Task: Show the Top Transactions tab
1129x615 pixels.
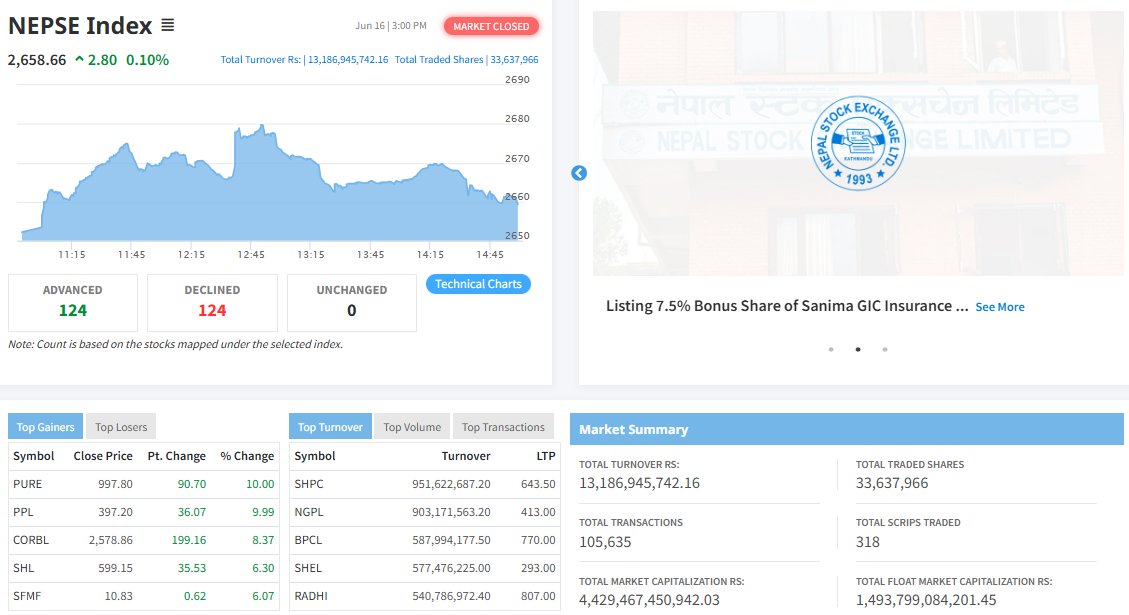Action: click(503, 427)
